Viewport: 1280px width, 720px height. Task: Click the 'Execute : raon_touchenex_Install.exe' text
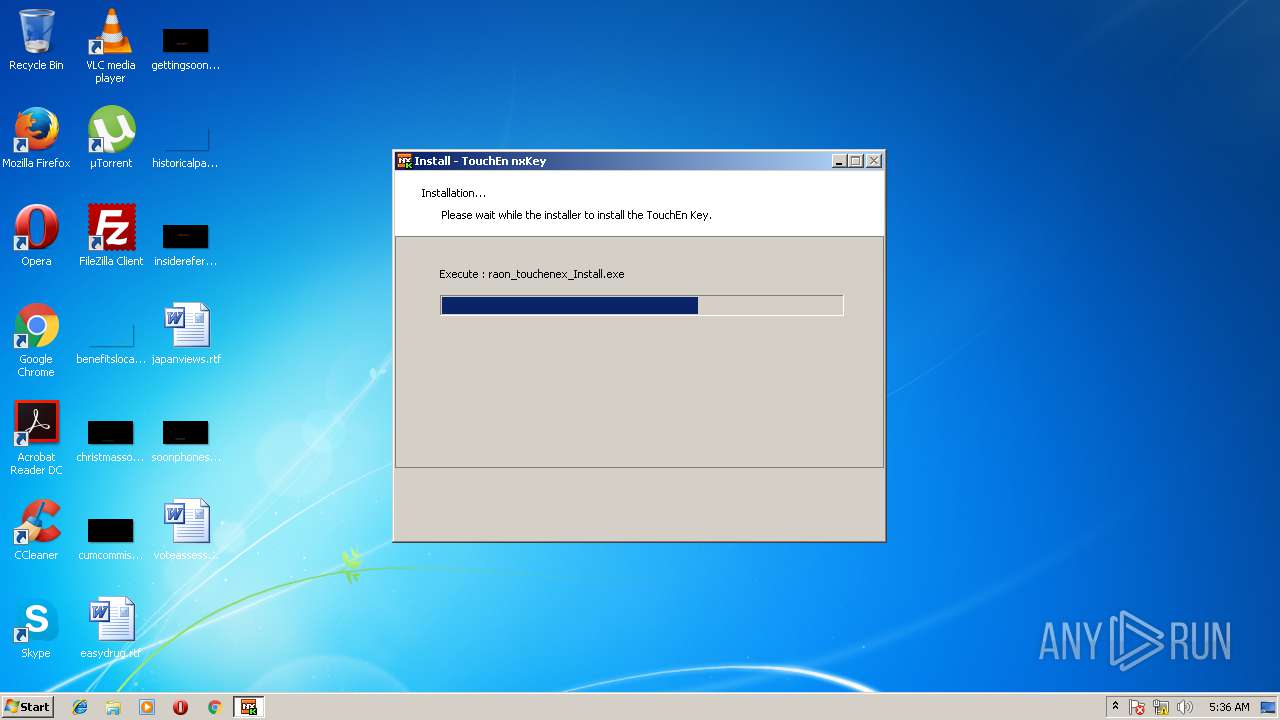click(x=531, y=274)
